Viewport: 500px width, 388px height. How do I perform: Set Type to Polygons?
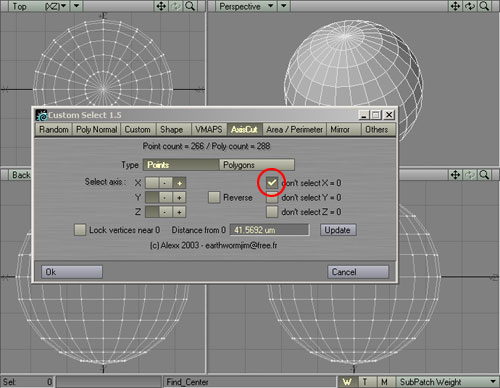pyautogui.click(x=257, y=165)
